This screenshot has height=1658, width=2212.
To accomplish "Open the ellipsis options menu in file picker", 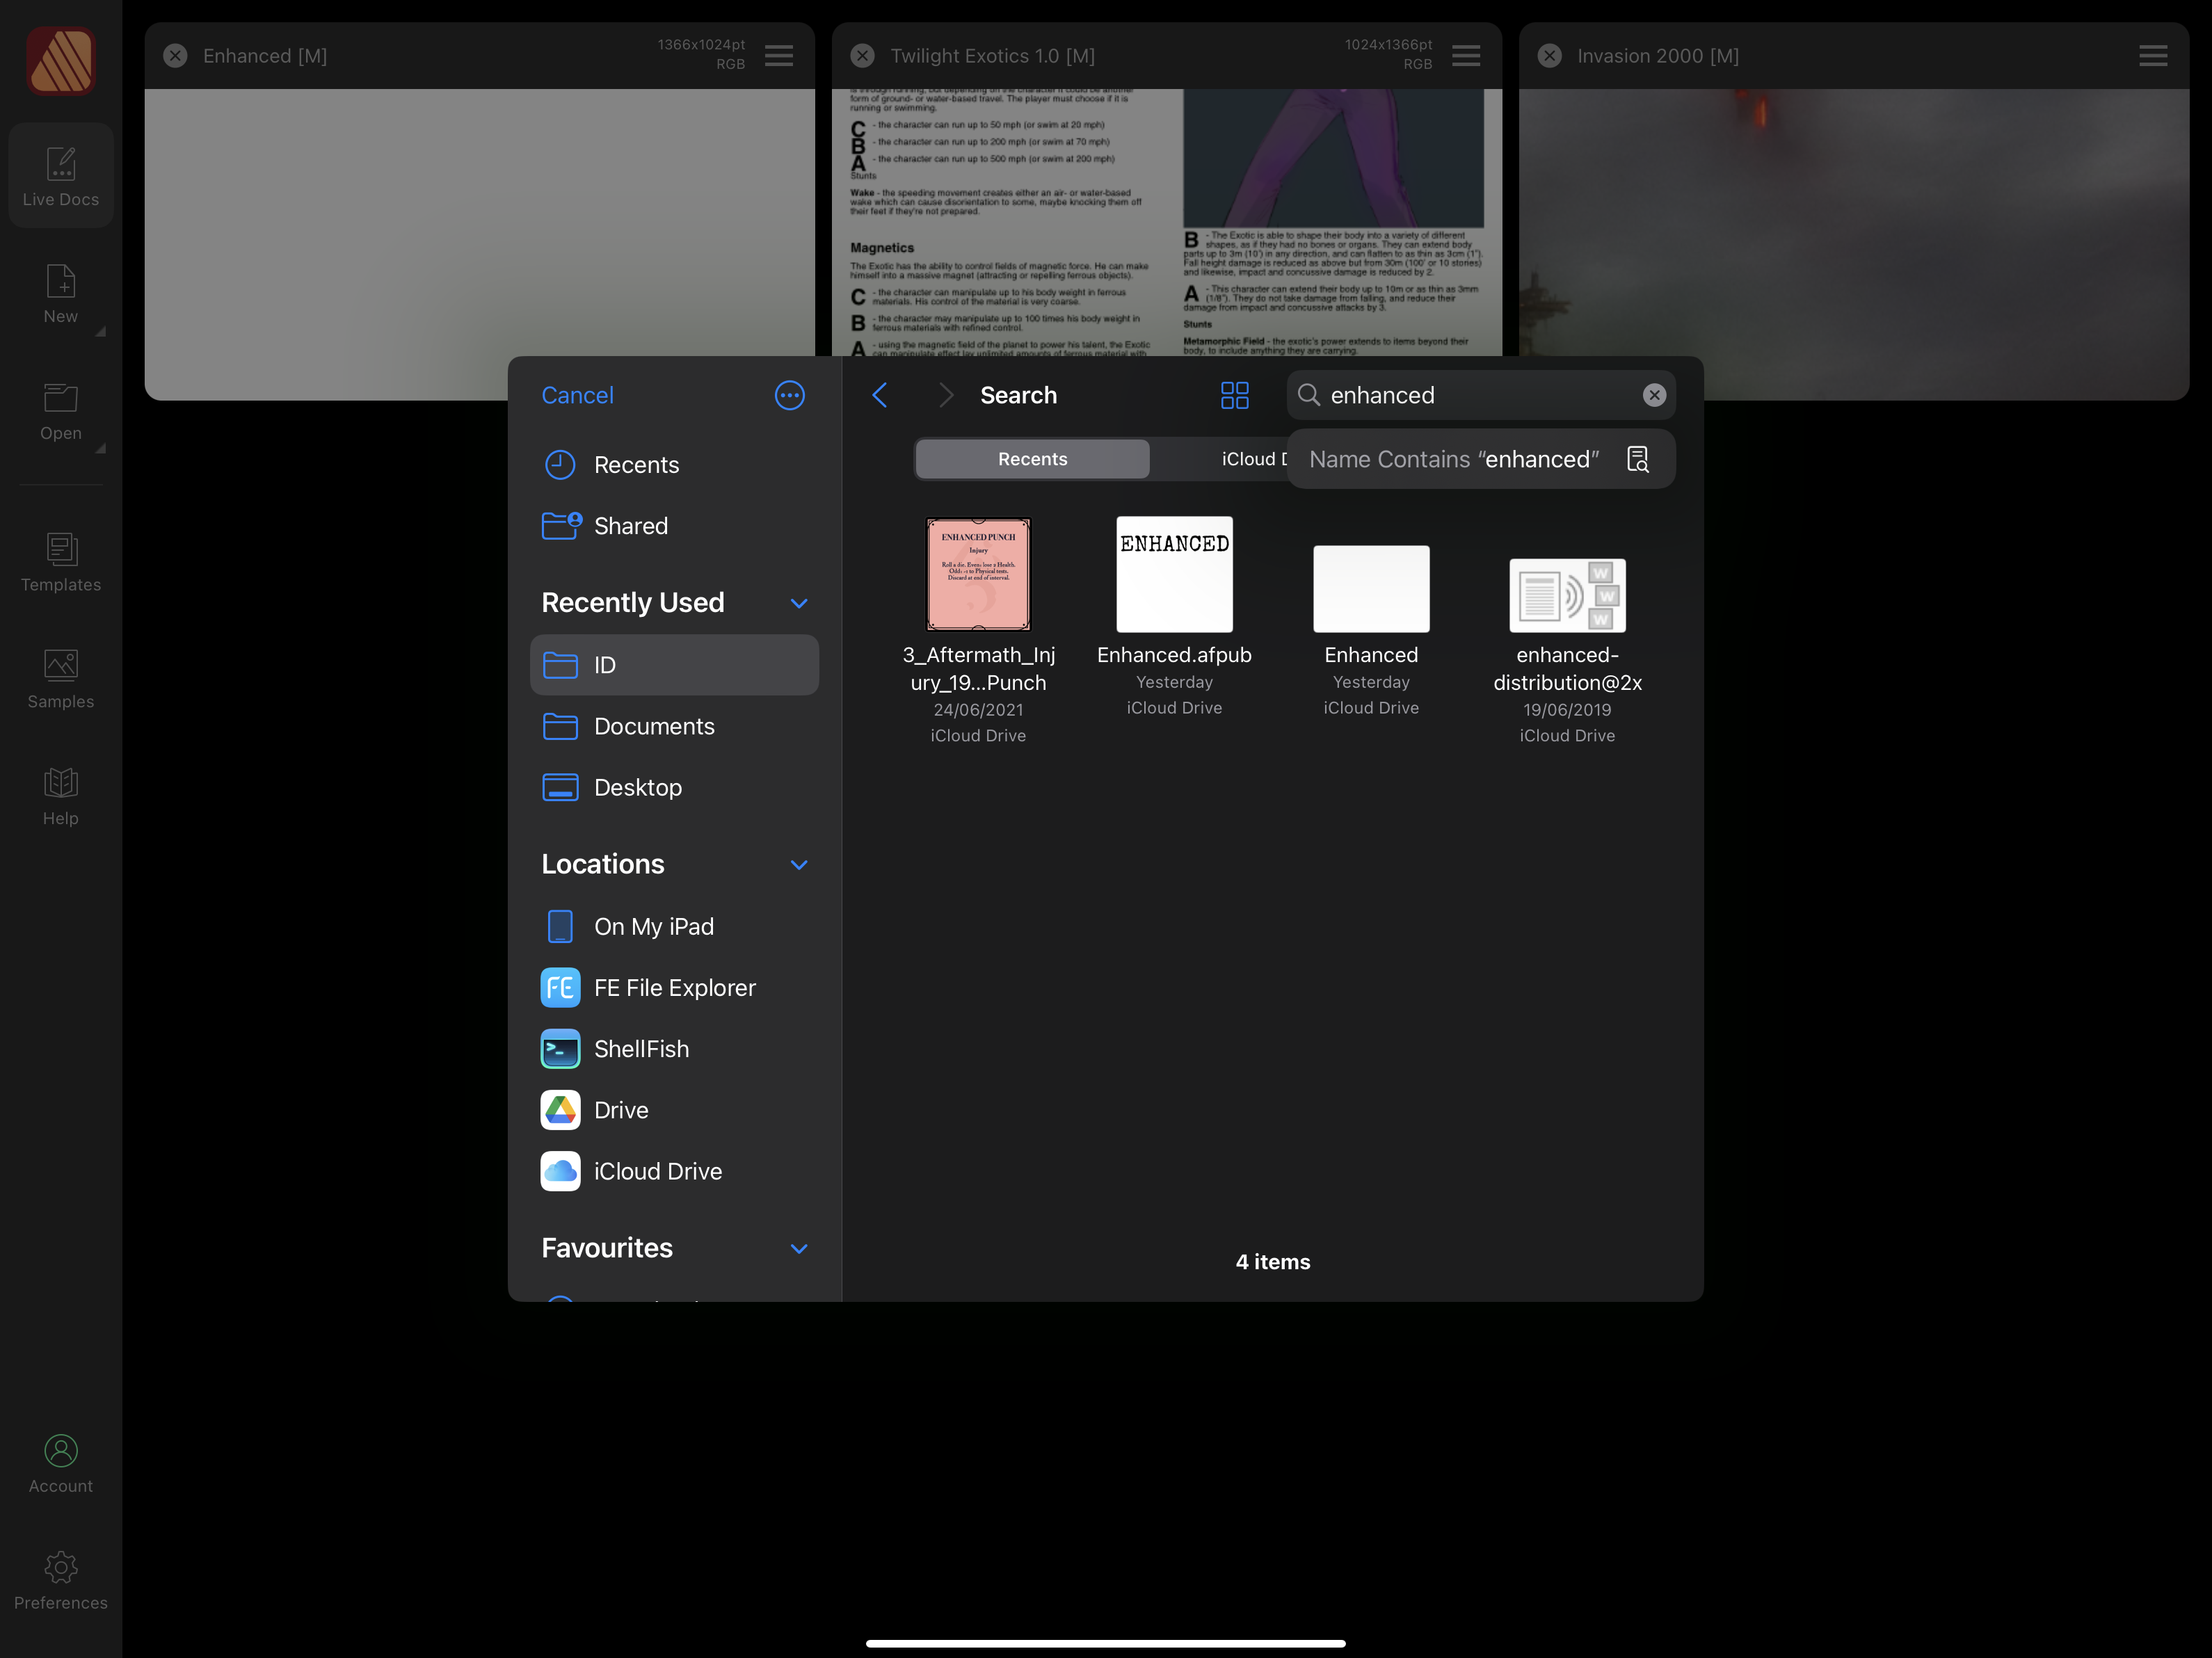I will 789,395.
